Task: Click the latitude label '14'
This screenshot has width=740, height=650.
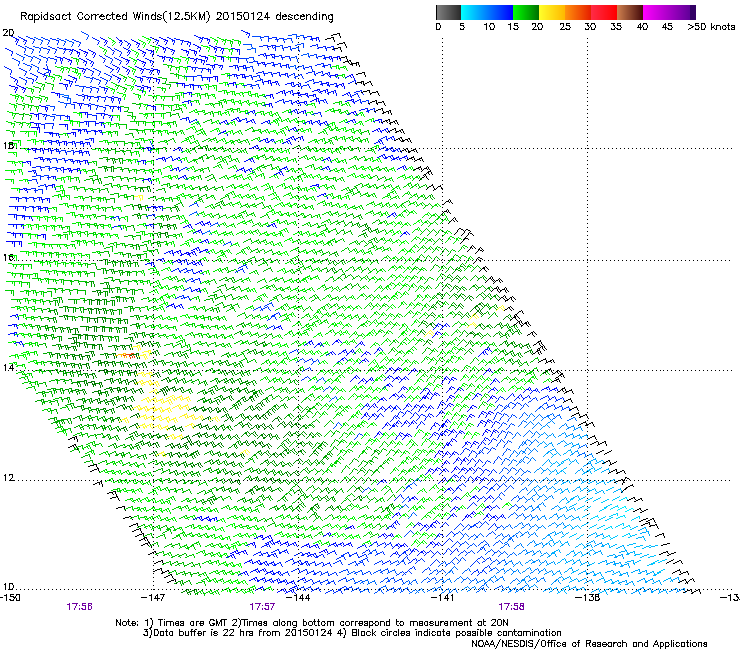Action: (8, 367)
